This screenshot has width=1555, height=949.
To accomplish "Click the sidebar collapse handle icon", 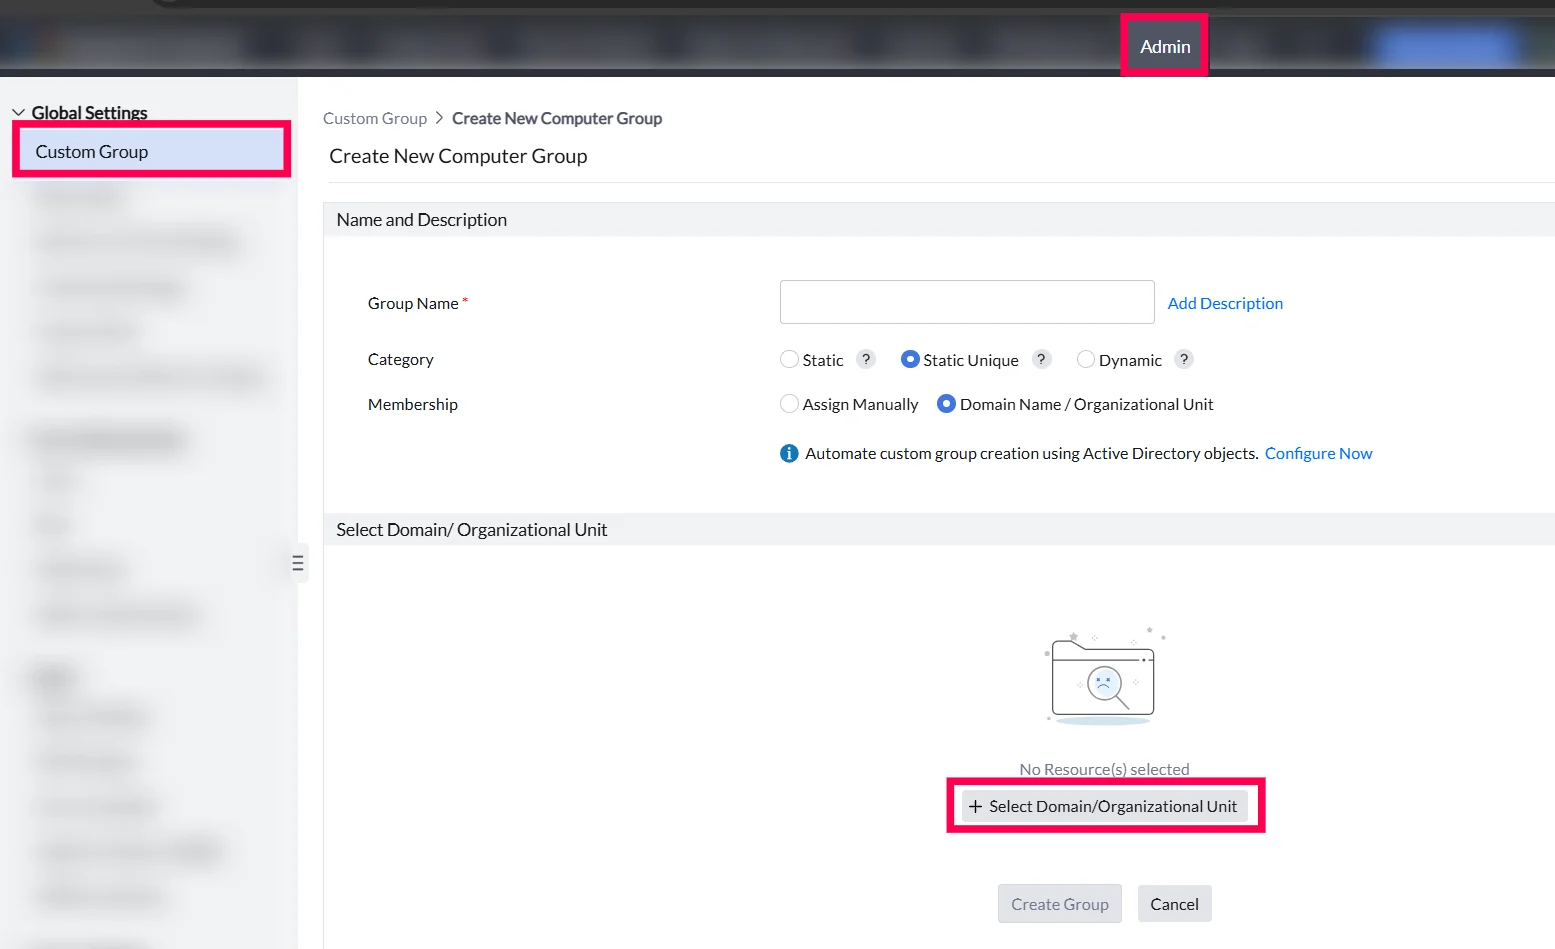I will [x=298, y=563].
